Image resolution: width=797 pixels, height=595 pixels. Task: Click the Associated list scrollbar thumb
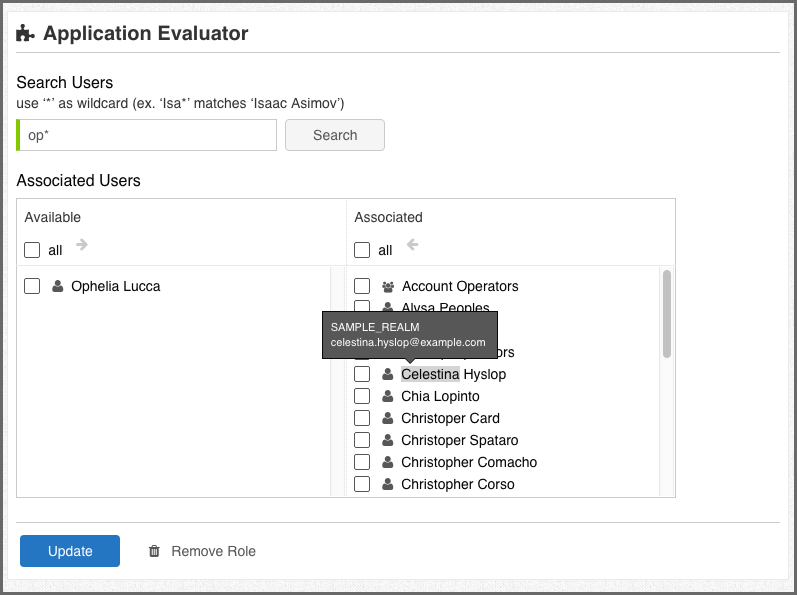coord(667,313)
